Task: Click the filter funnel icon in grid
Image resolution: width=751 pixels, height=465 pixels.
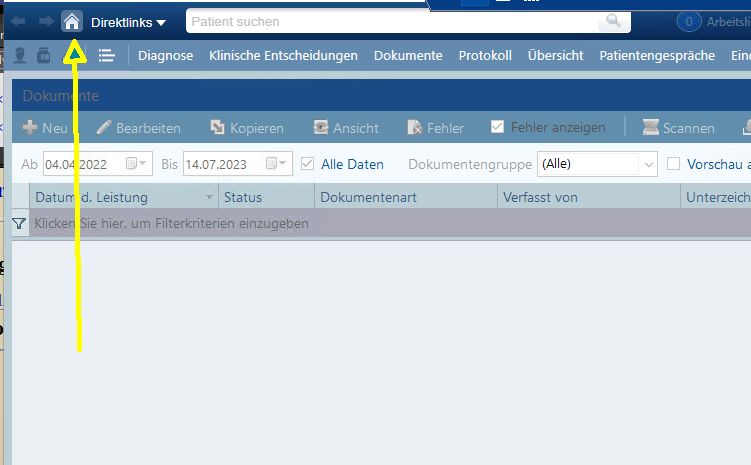Action: 19,224
